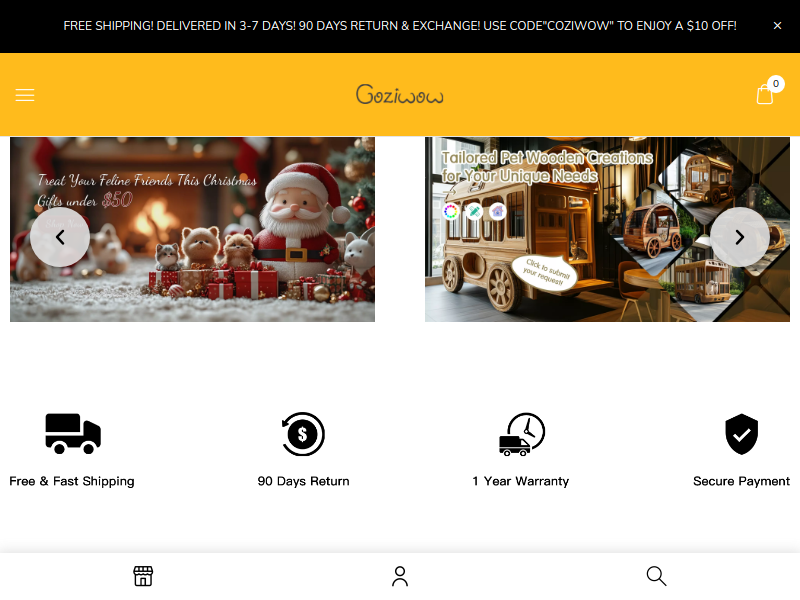The height and width of the screenshot is (600, 800).
Task: Advance to next banner slide
Action: pos(740,237)
